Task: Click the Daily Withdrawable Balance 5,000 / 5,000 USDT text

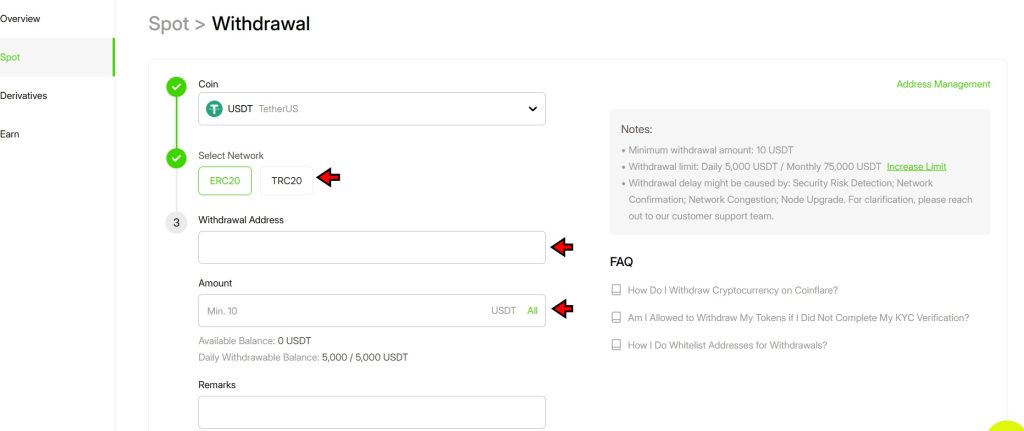Action: pyautogui.click(x=303, y=358)
